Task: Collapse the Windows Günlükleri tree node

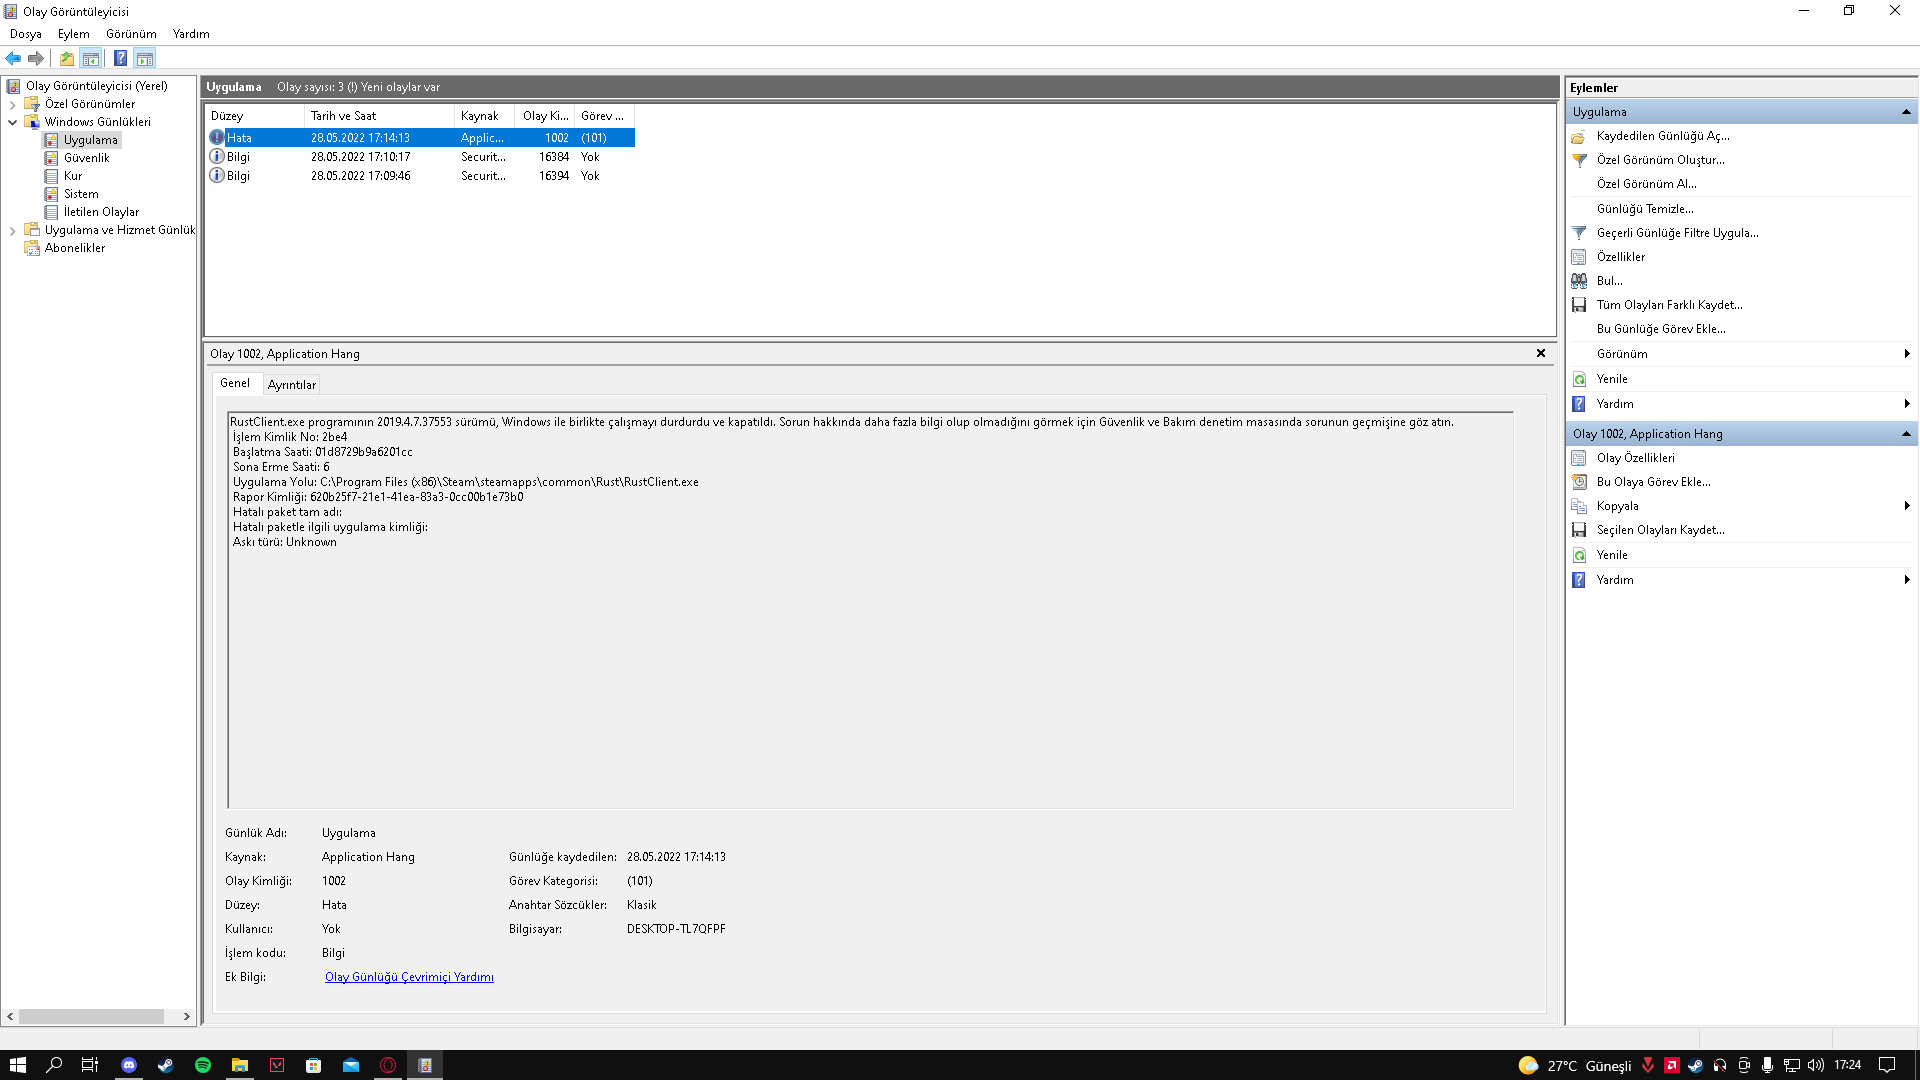Action: pyautogui.click(x=13, y=122)
